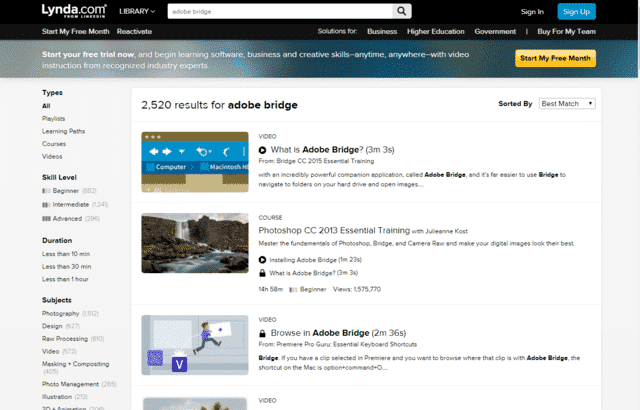The height and width of the screenshot is (410, 640).
Task: Filter by Video subject
Action: (x=51, y=352)
